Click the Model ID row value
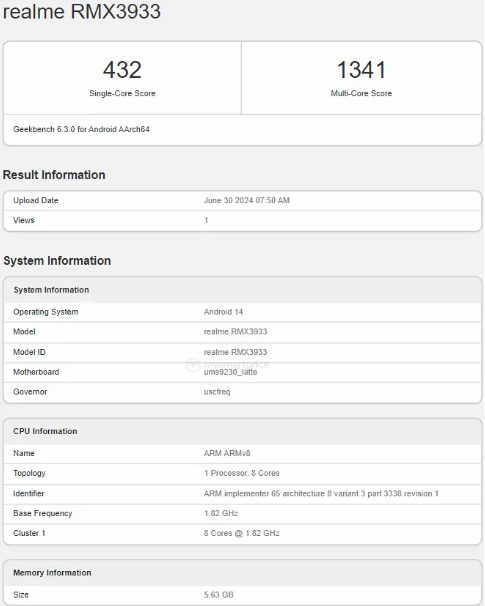 (235, 352)
